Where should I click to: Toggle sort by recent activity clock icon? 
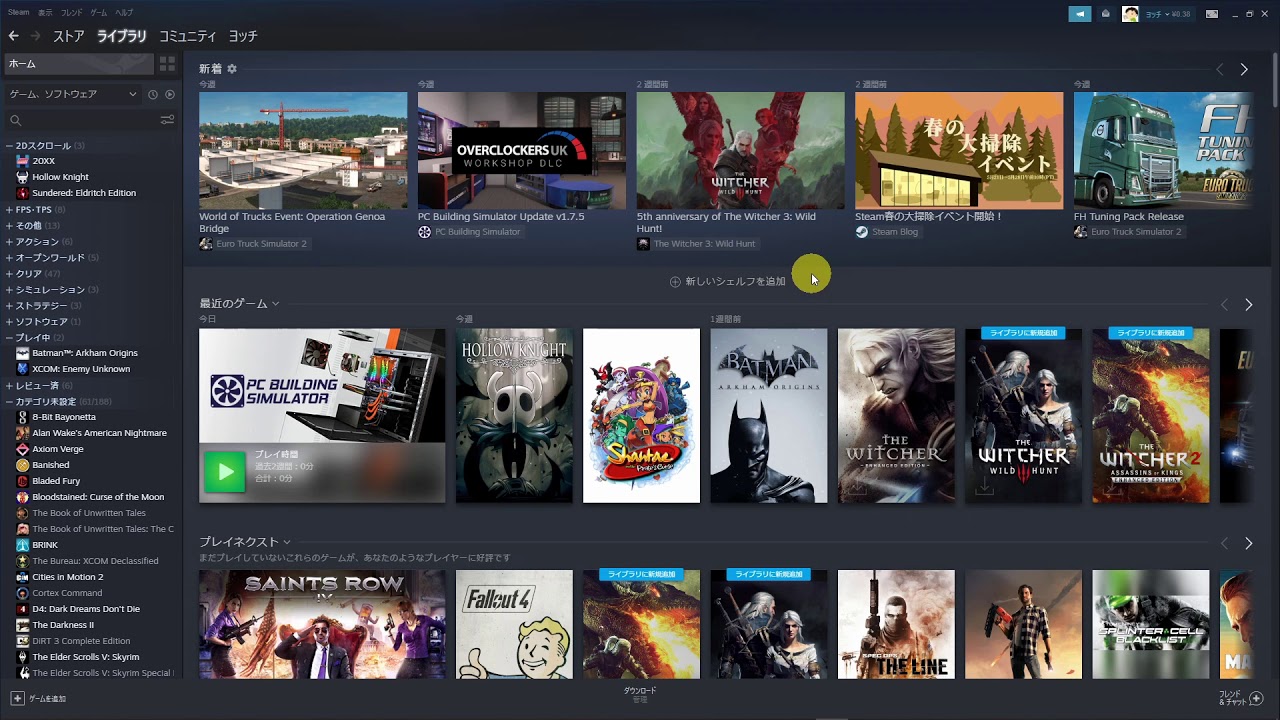pyautogui.click(x=153, y=94)
